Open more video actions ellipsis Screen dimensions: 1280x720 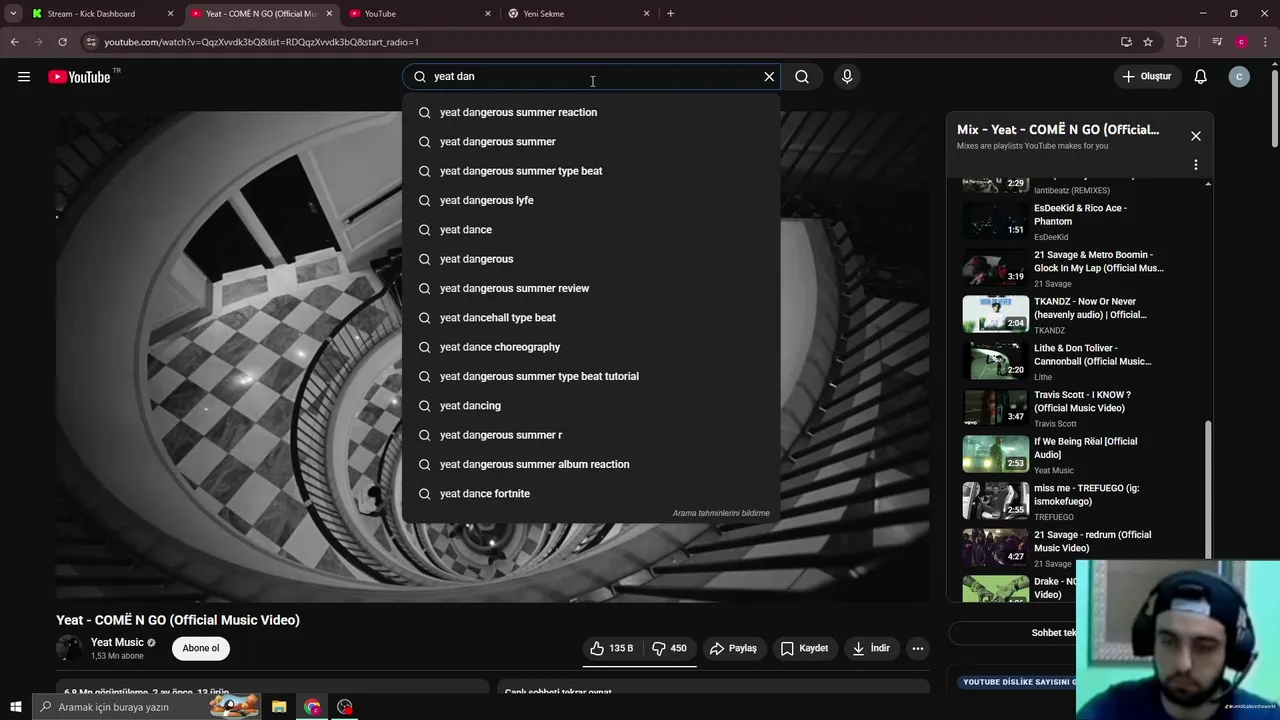(x=917, y=648)
